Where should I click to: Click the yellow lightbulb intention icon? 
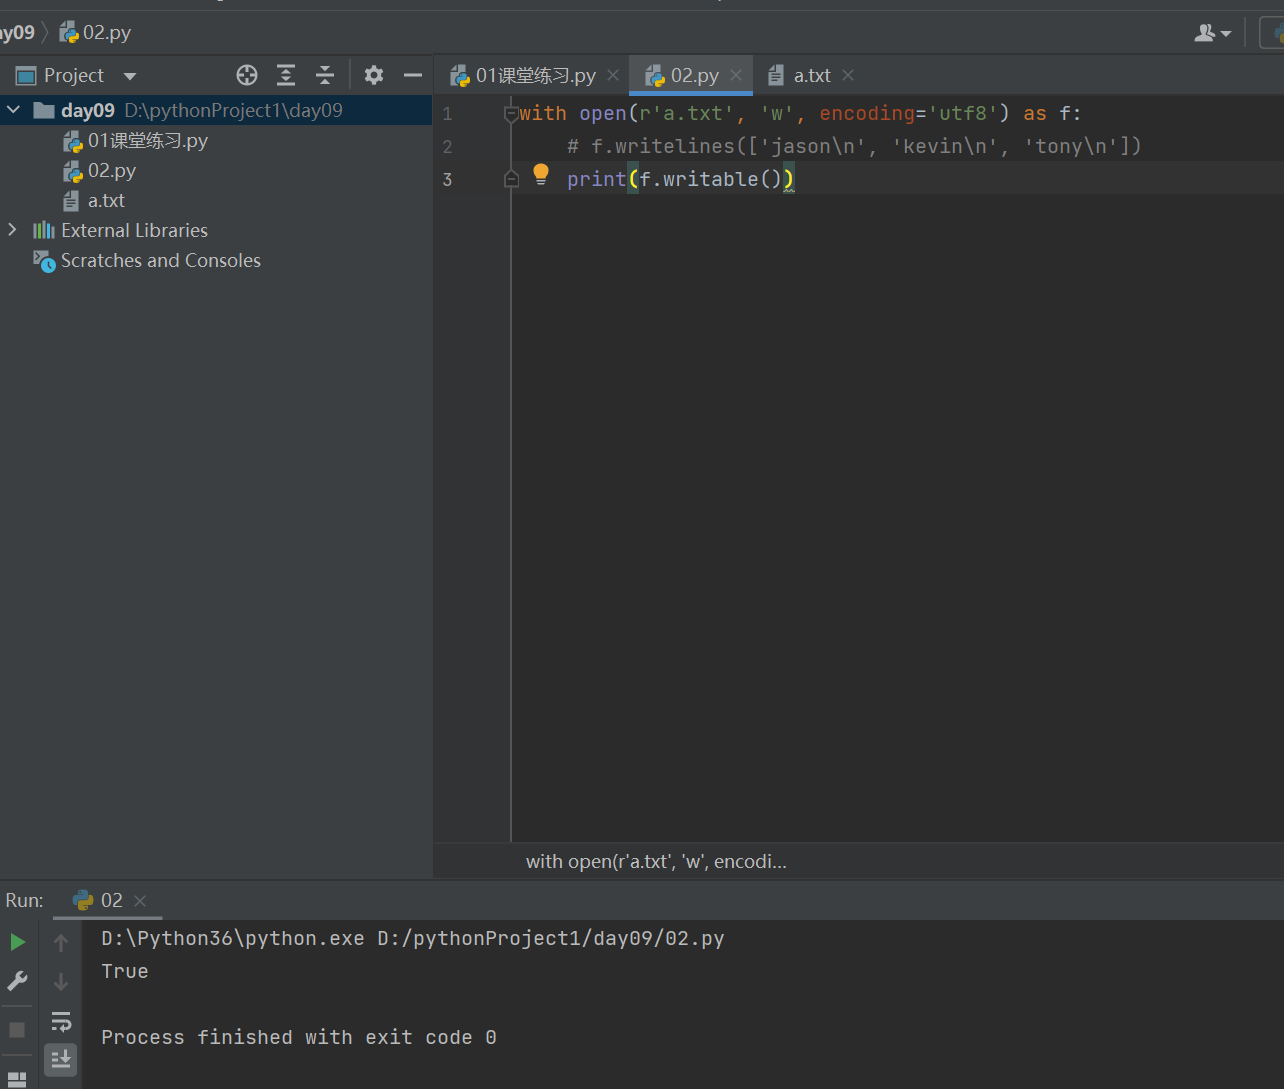tap(541, 175)
